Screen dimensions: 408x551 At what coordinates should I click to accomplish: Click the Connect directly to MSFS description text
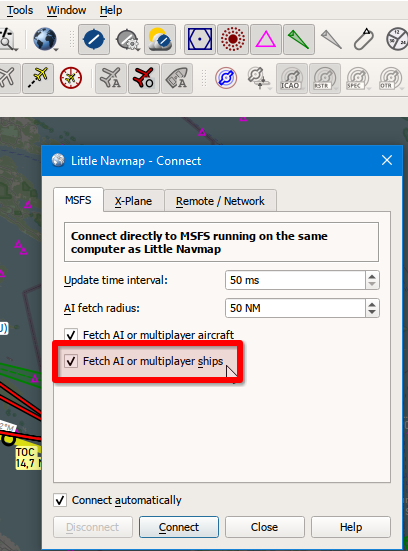click(199, 242)
